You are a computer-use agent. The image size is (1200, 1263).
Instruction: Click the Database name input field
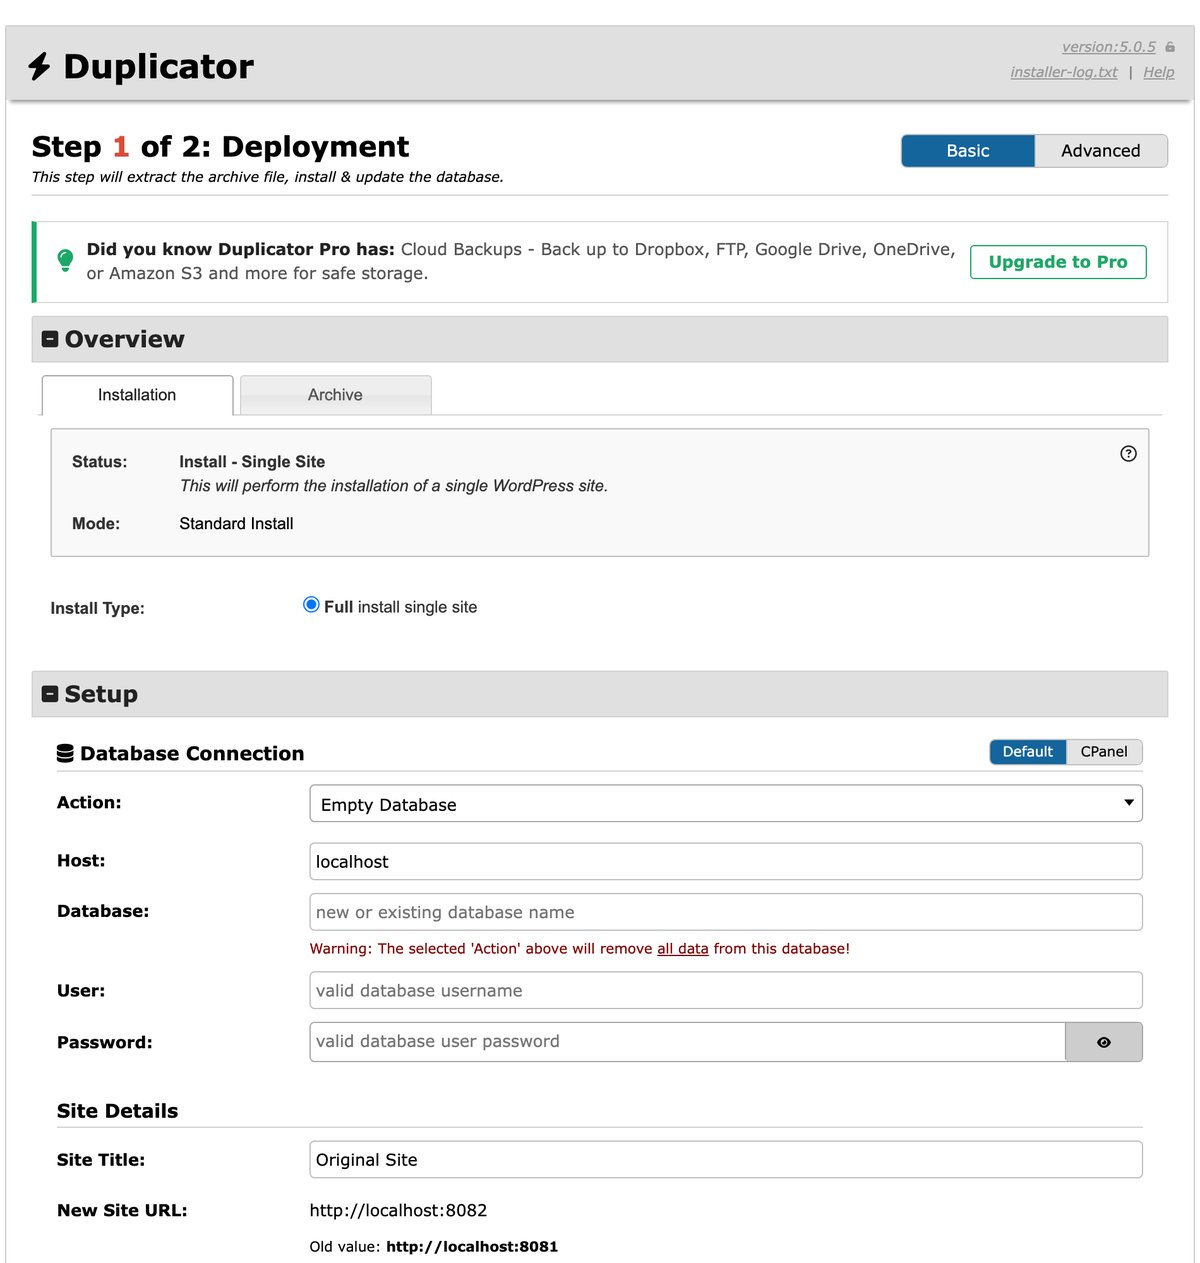[x=726, y=912]
